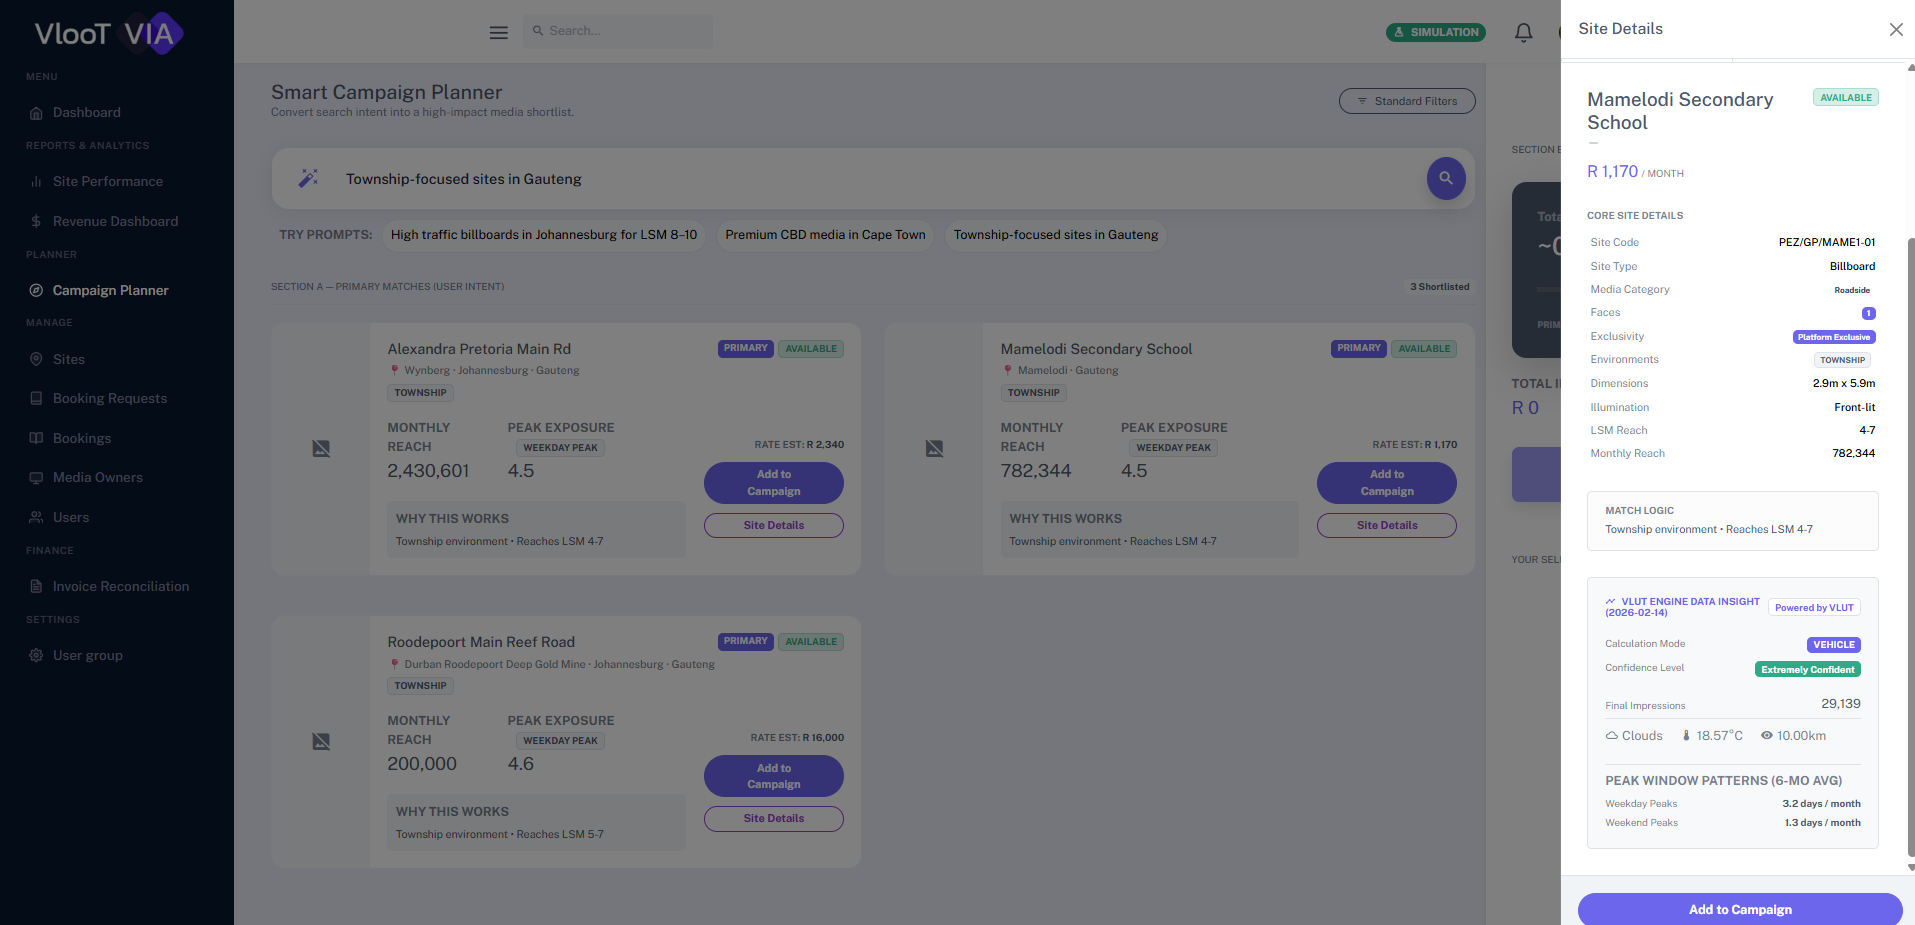Screen dimensions: 1915x925
Task: Click the purple search magnifier button
Action: (1445, 179)
